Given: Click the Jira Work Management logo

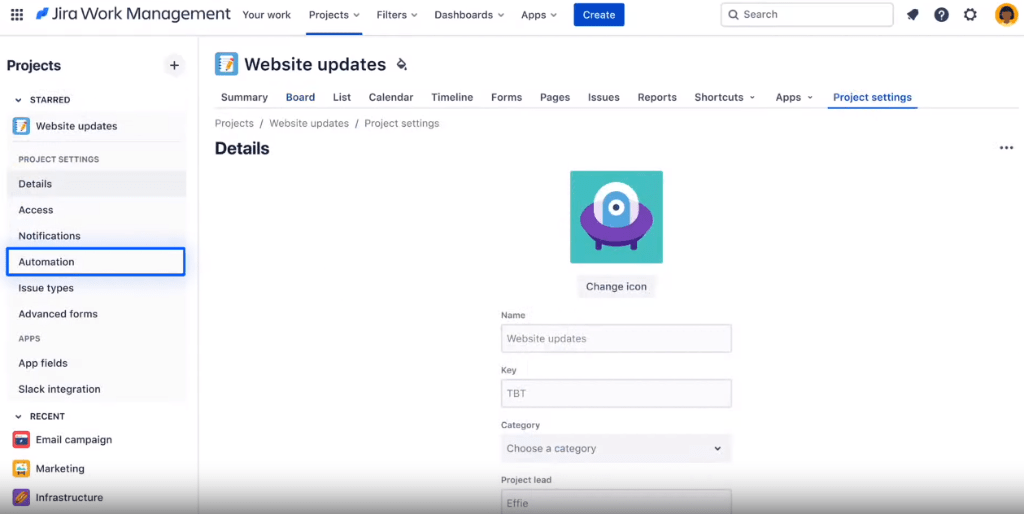Looking at the screenshot, I should (x=133, y=14).
